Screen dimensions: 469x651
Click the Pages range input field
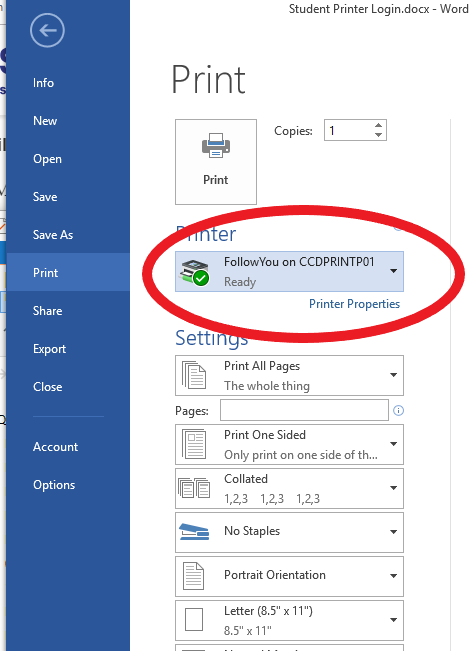304,410
